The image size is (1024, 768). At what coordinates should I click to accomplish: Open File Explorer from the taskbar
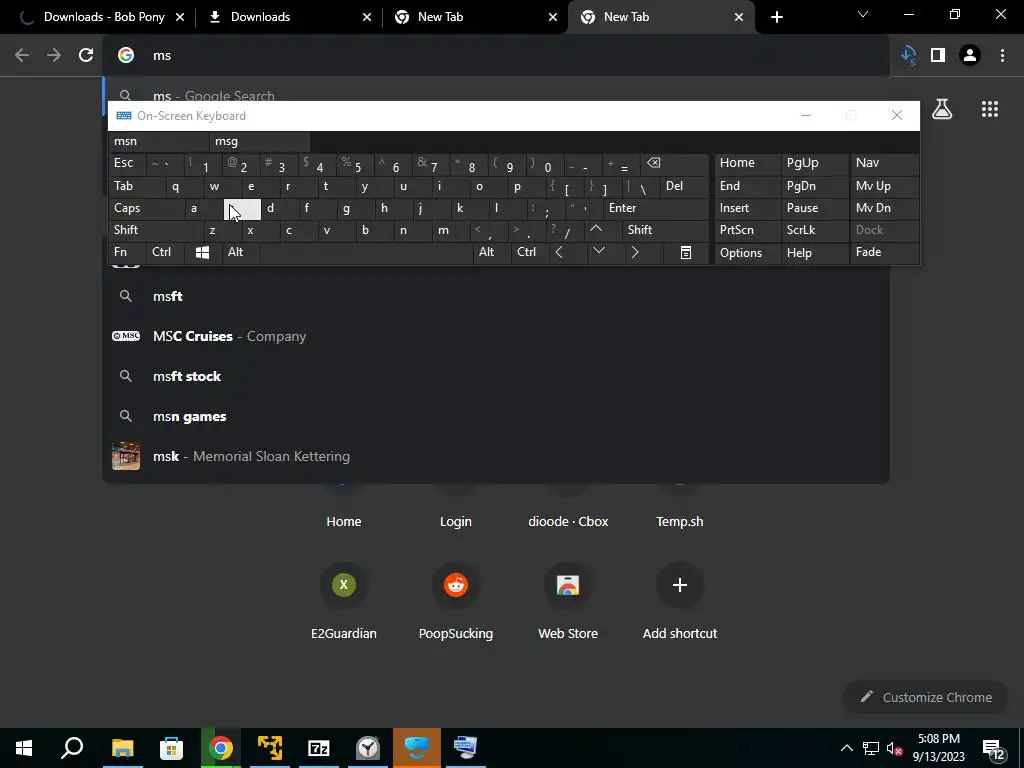click(122, 748)
